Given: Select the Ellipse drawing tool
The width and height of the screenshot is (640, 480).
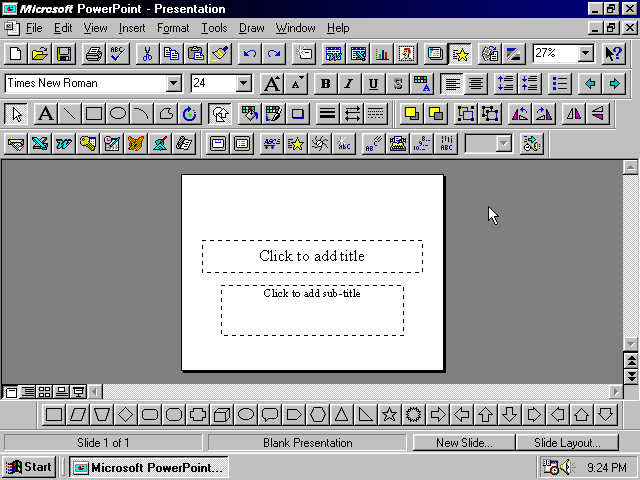Looking at the screenshot, I should [118, 114].
